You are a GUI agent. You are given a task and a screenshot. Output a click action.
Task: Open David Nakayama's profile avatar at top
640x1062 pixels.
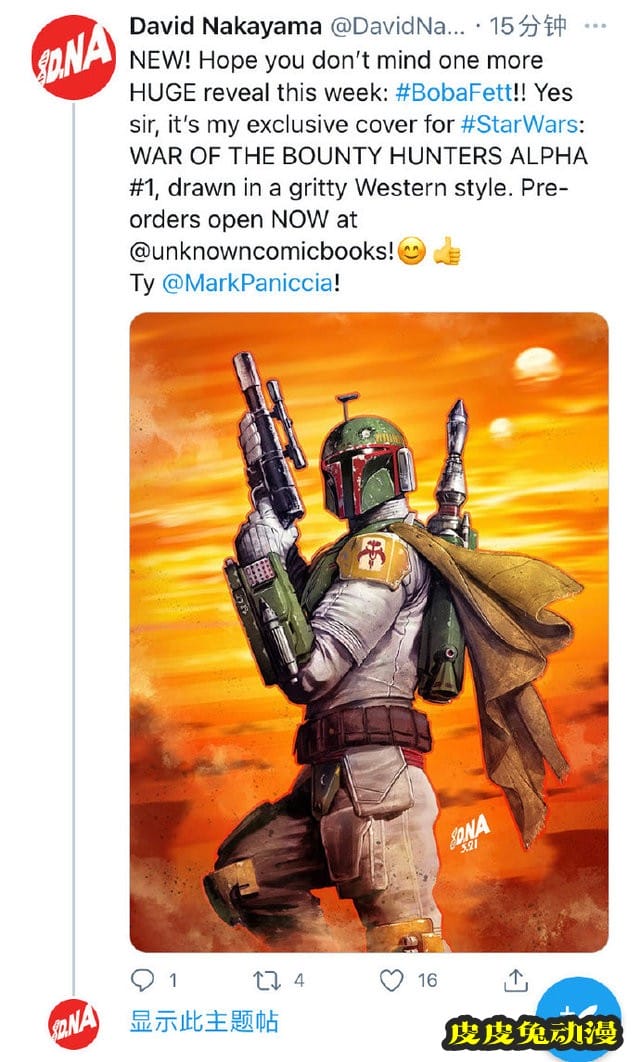tap(73, 58)
